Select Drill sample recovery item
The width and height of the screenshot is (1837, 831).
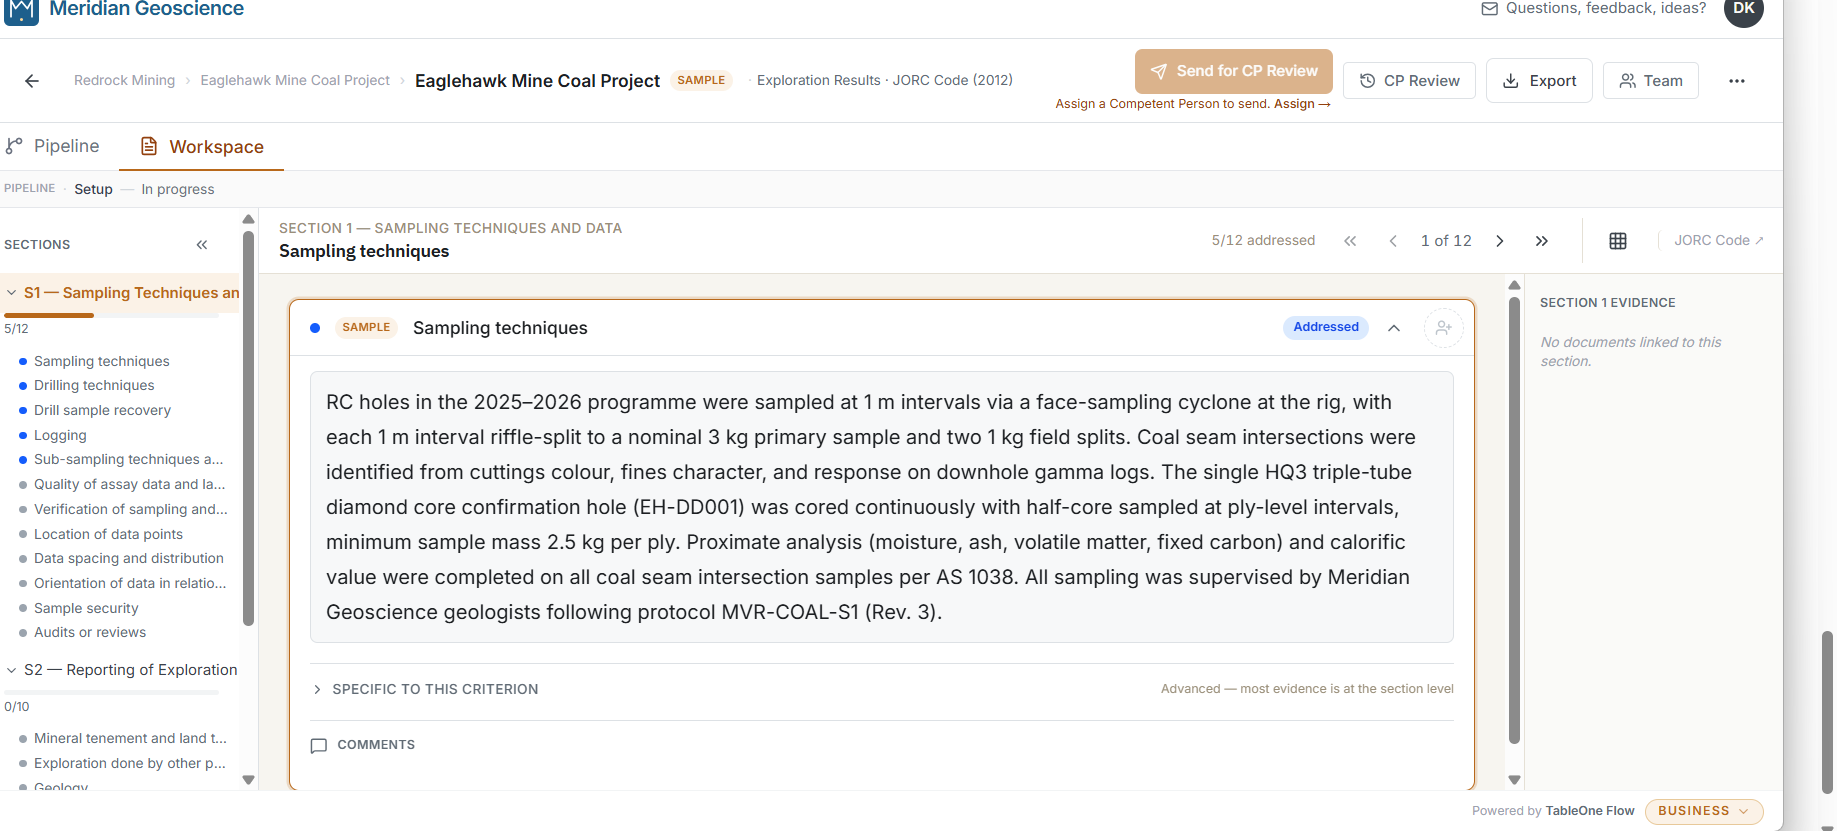(102, 411)
